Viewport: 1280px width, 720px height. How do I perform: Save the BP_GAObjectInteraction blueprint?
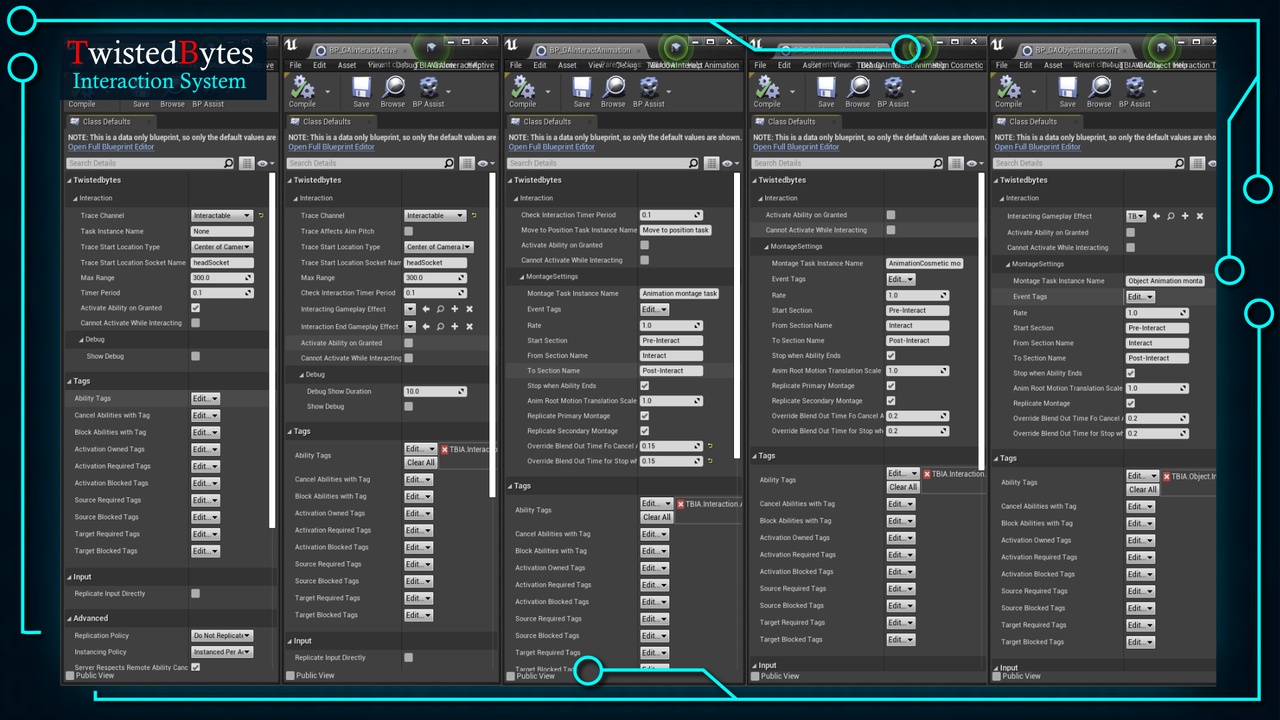click(1067, 91)
